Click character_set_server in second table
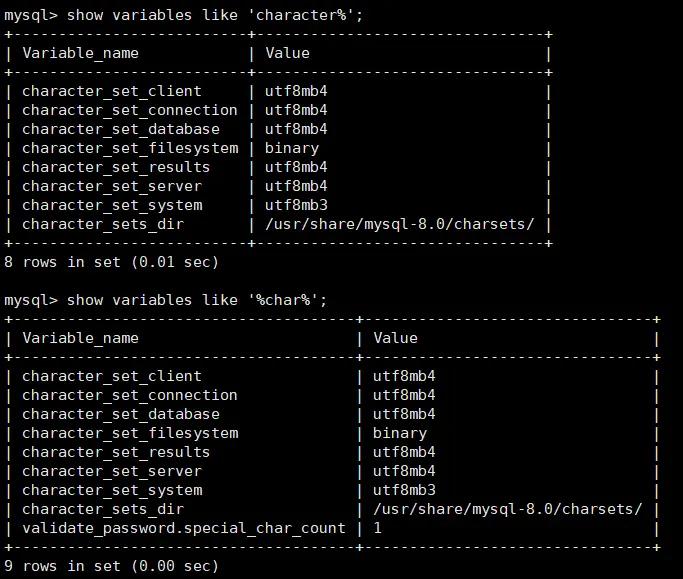The width and height of the screenshot is (683, 579). [111, 471]
